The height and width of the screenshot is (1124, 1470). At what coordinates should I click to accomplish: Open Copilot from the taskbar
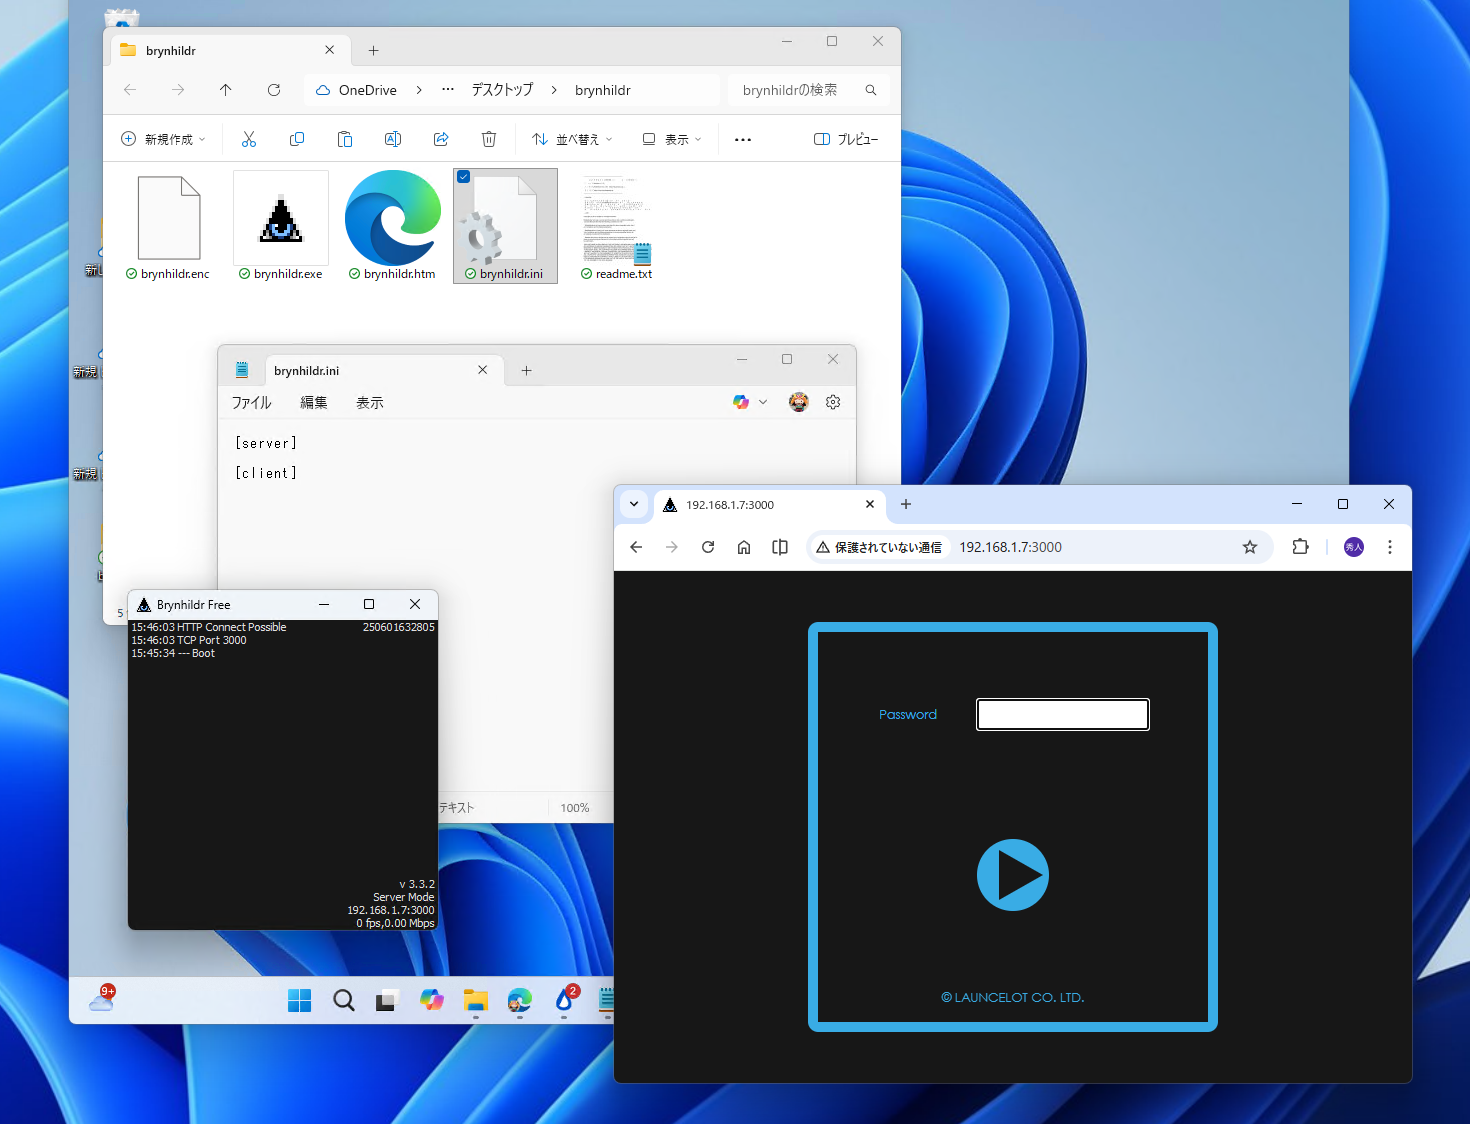tap(432, 1000)
